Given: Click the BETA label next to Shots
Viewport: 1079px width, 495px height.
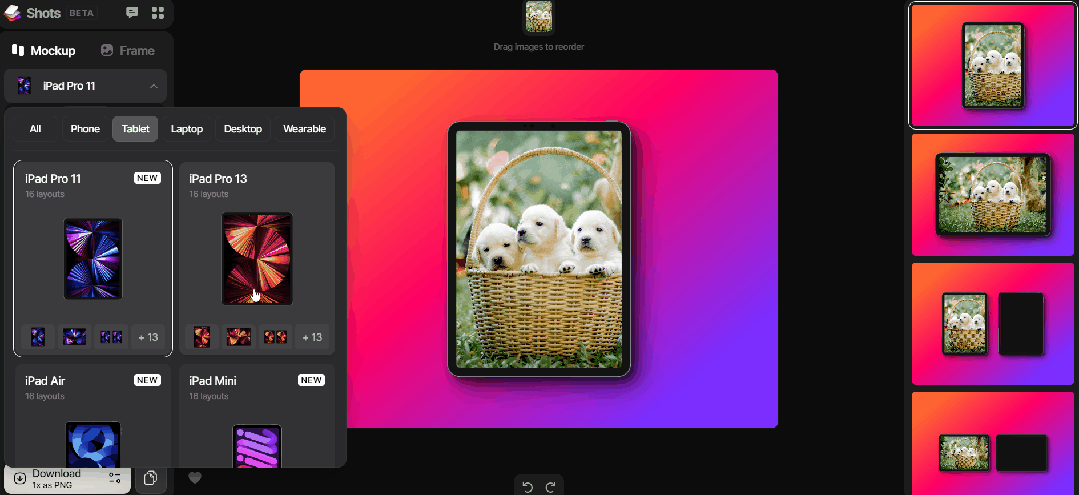Looking at the screenshot, I should pos(82,13).
